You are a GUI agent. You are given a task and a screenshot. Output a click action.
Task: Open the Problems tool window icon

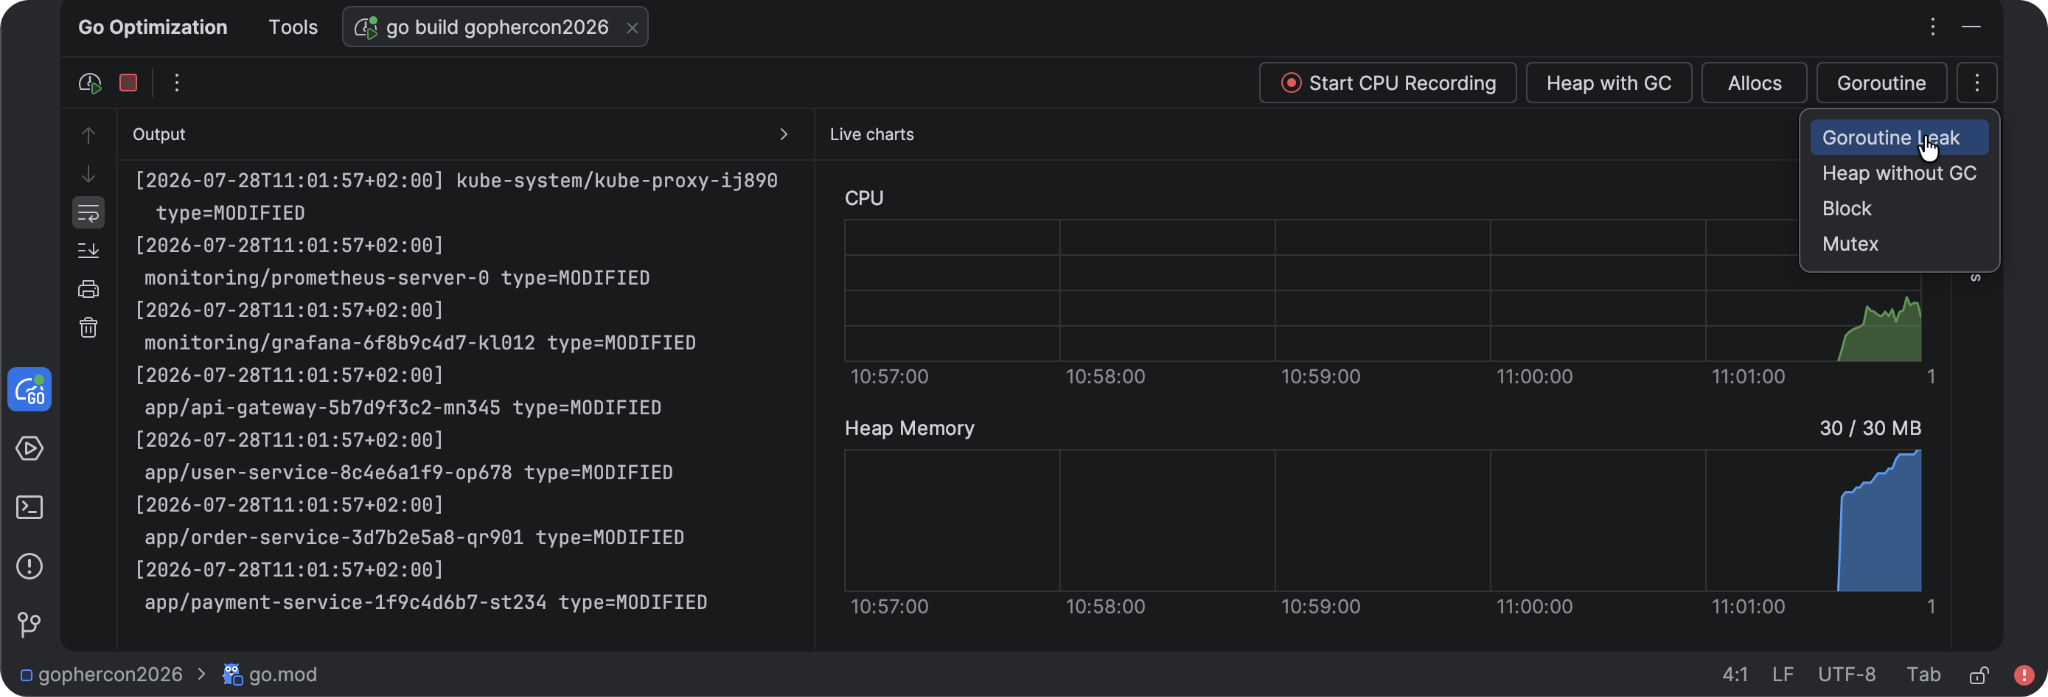[30, 566]
